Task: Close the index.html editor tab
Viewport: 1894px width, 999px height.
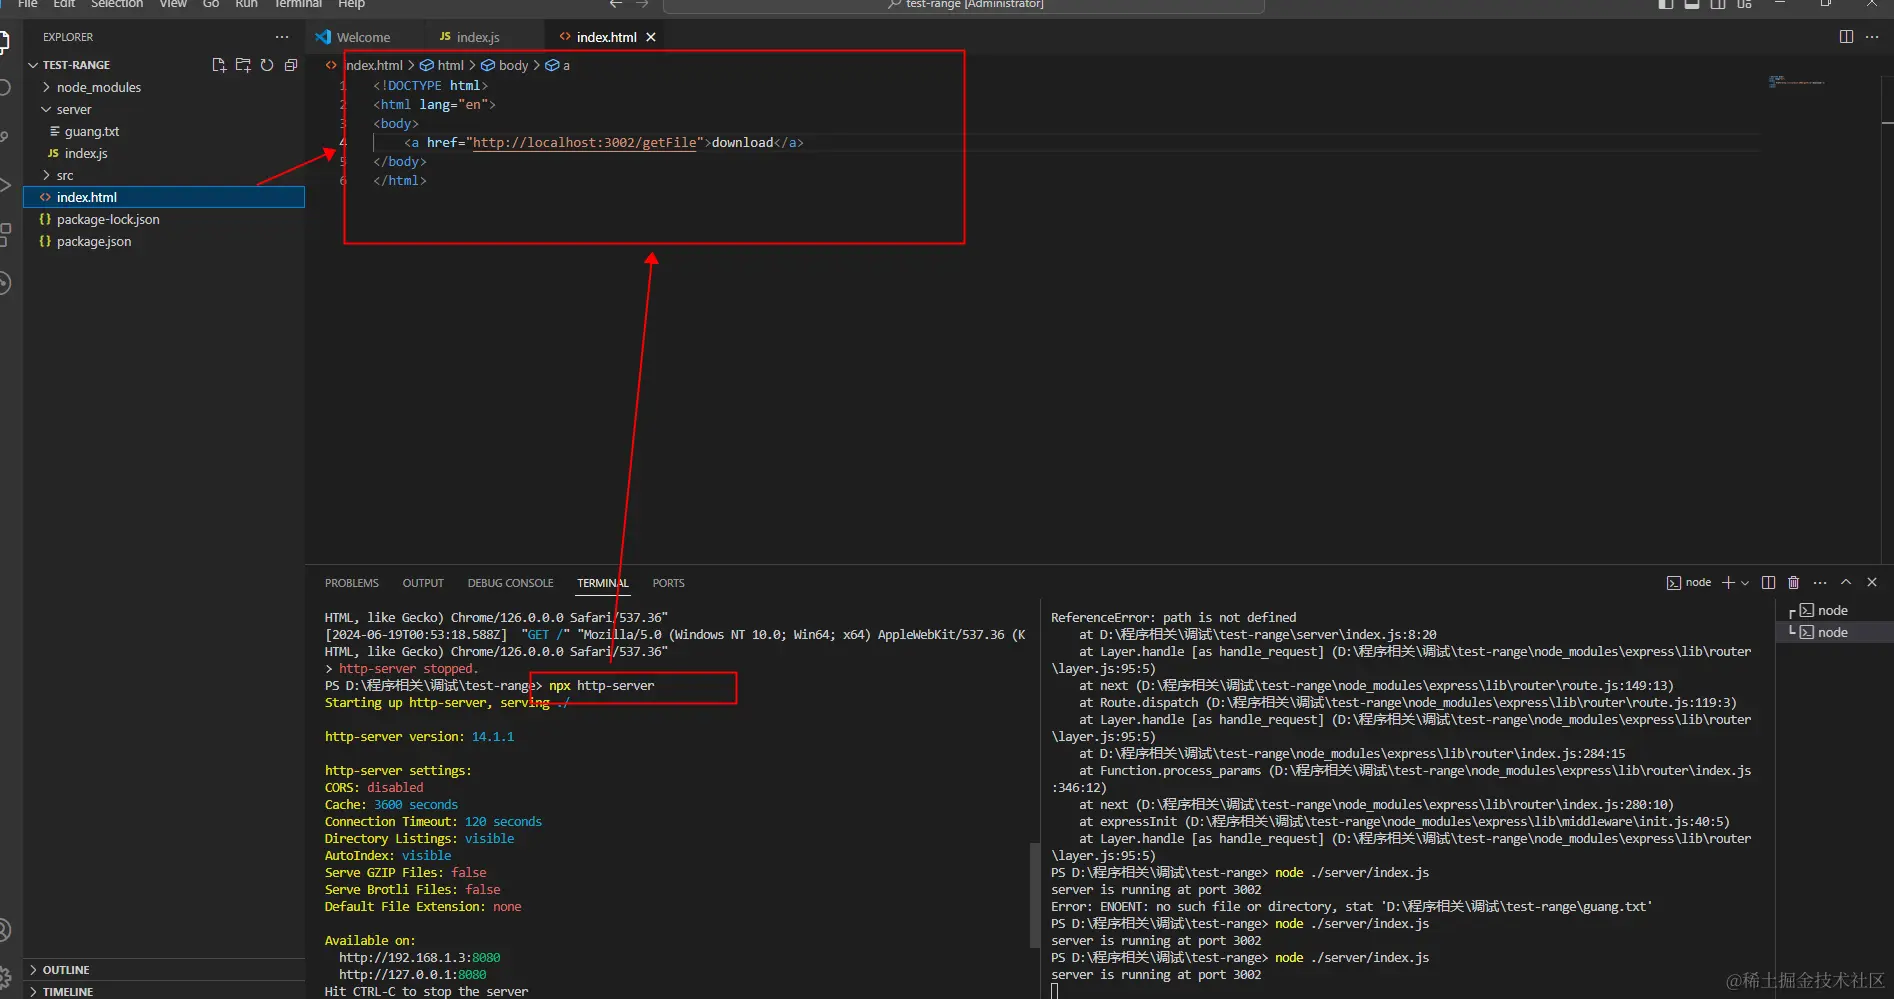Action: 651,37
